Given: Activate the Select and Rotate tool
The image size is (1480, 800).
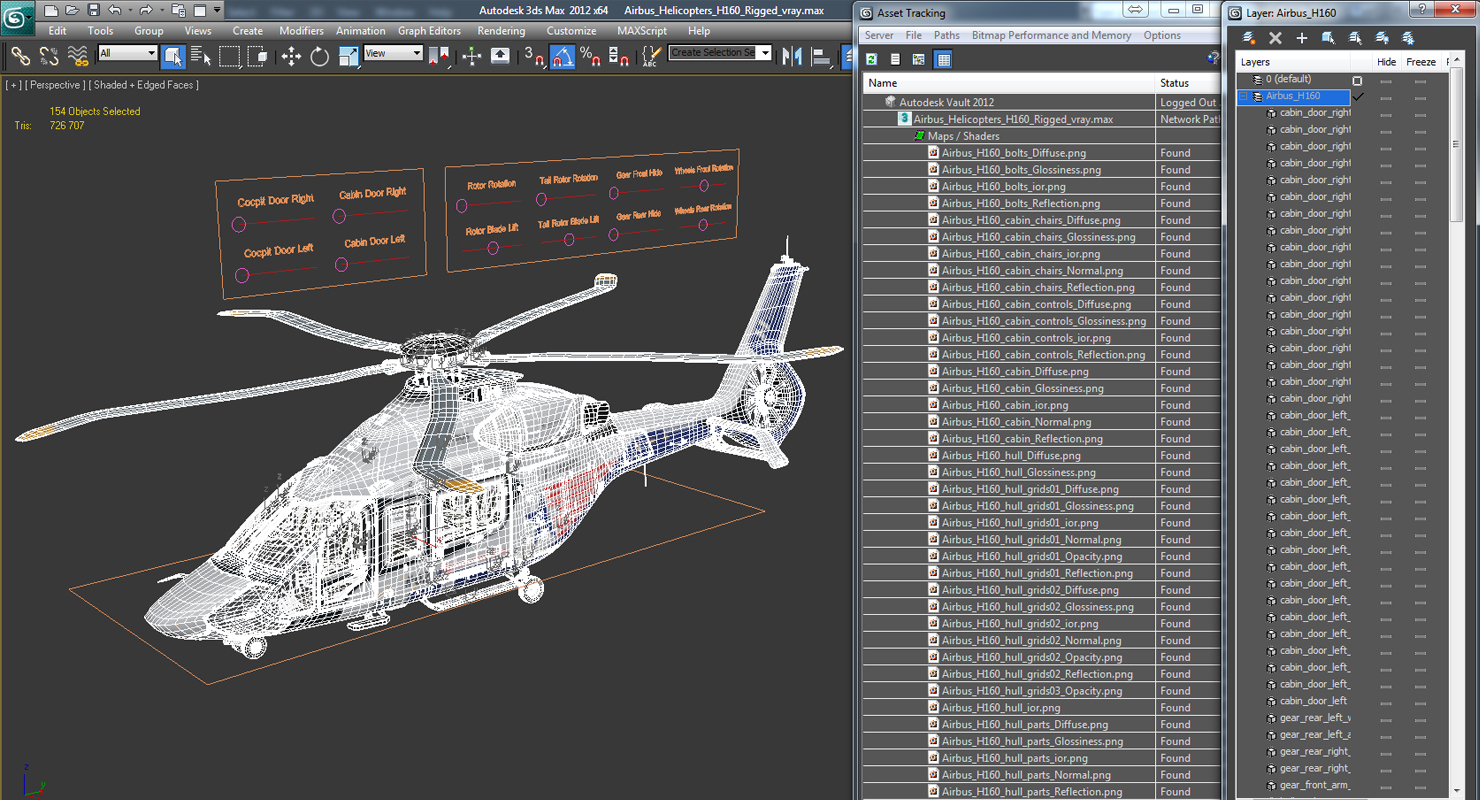Looking at the screenshot, I should [x=320, y=56].
